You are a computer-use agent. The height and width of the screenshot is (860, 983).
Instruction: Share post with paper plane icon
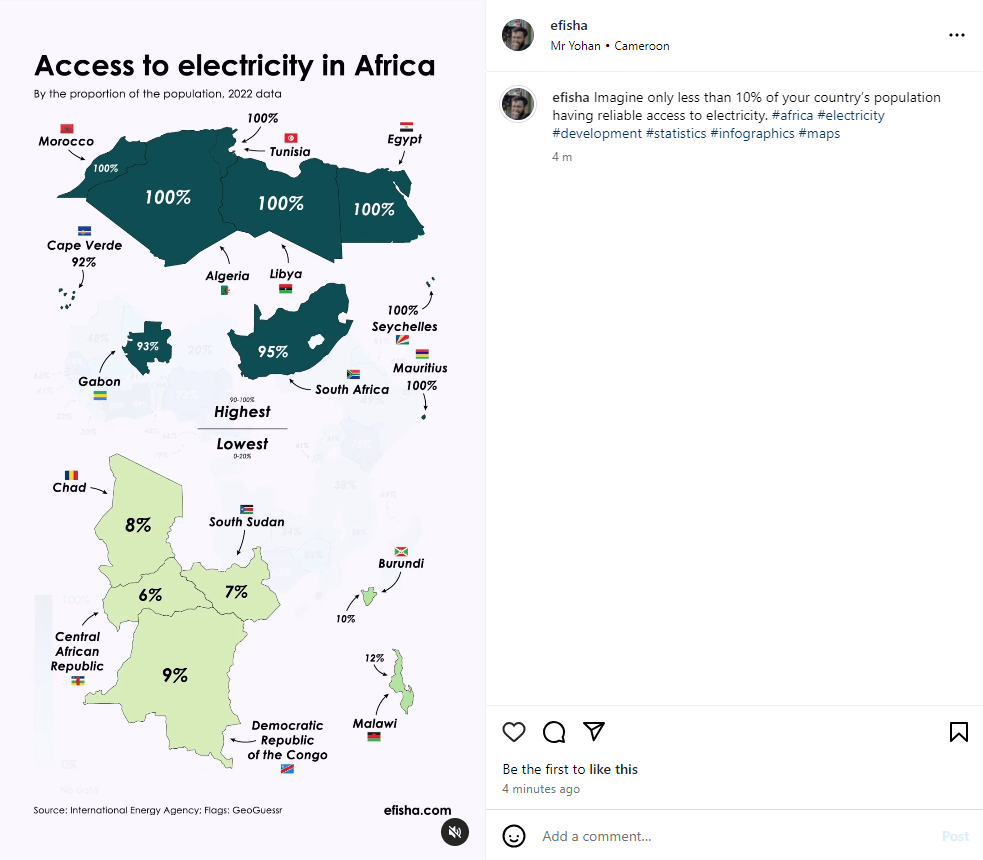(594, 732)
